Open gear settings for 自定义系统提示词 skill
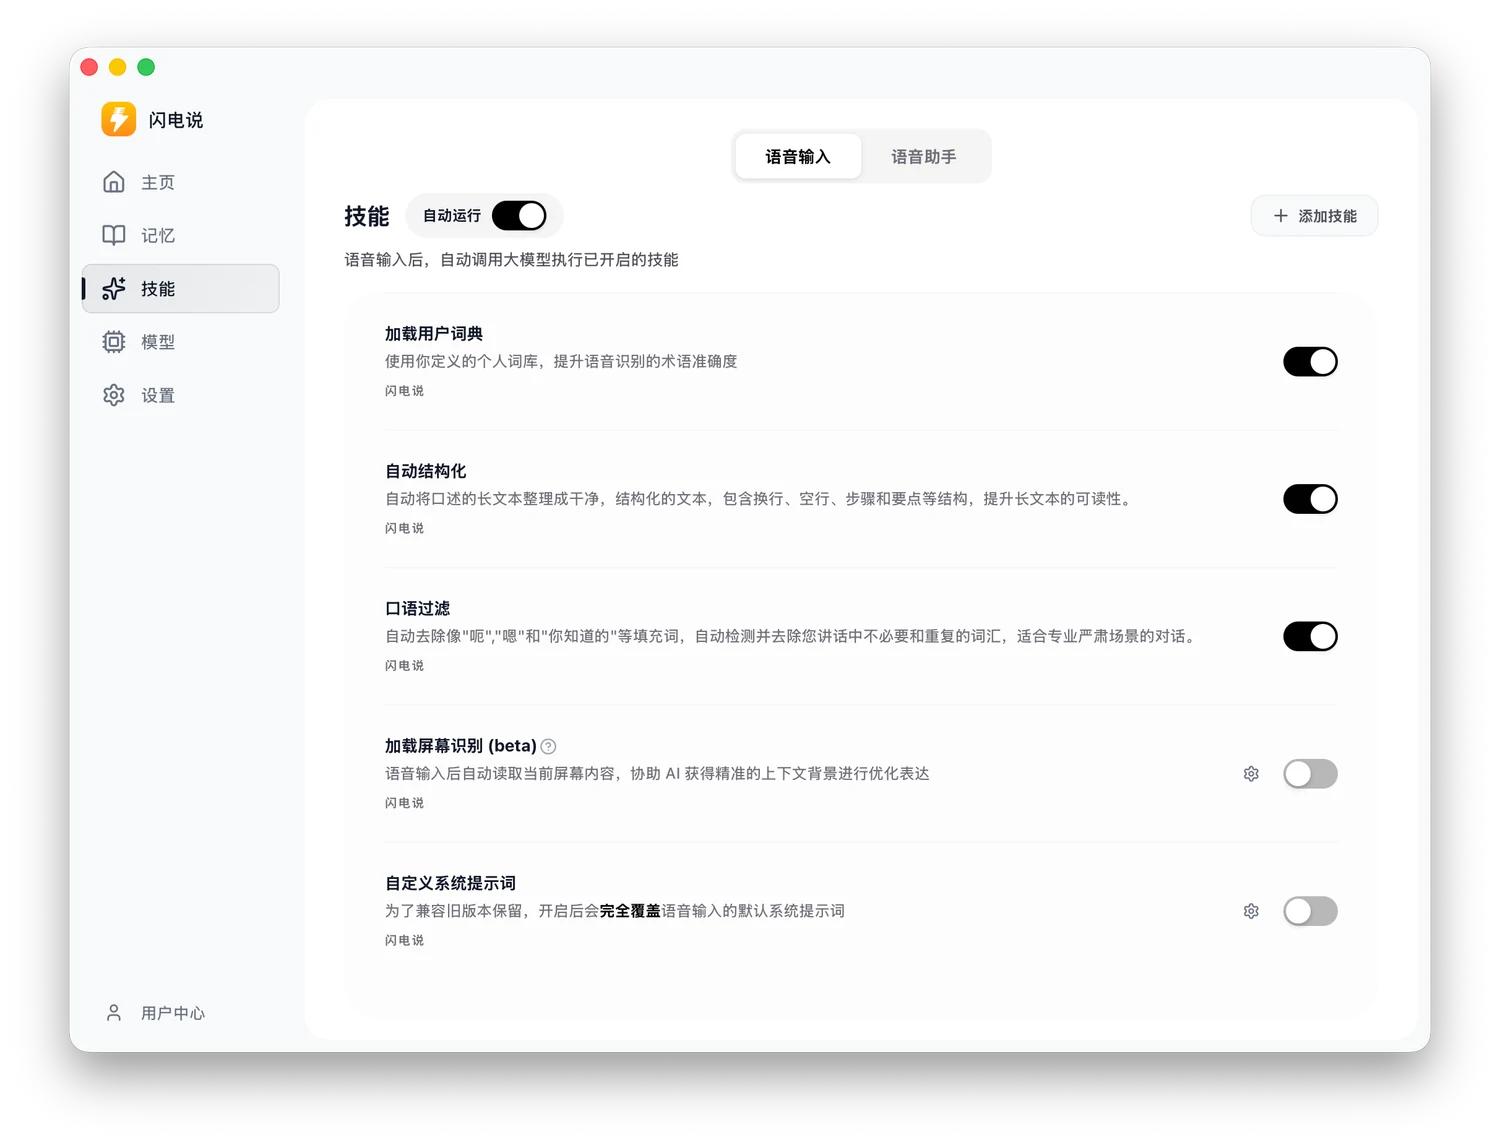The height and width of the screenshot is (1144, 1500). click(1251, 911)
